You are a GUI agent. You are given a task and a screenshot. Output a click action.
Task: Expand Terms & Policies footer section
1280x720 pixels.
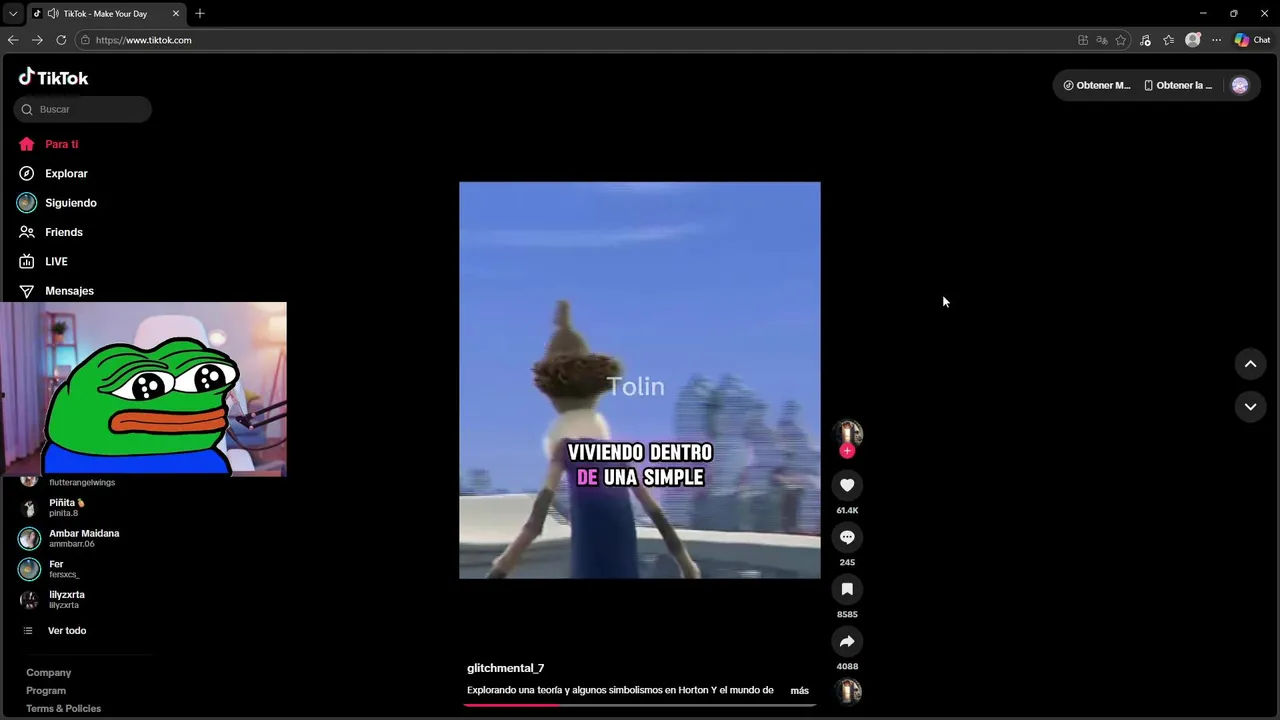(x=64, y=708)
